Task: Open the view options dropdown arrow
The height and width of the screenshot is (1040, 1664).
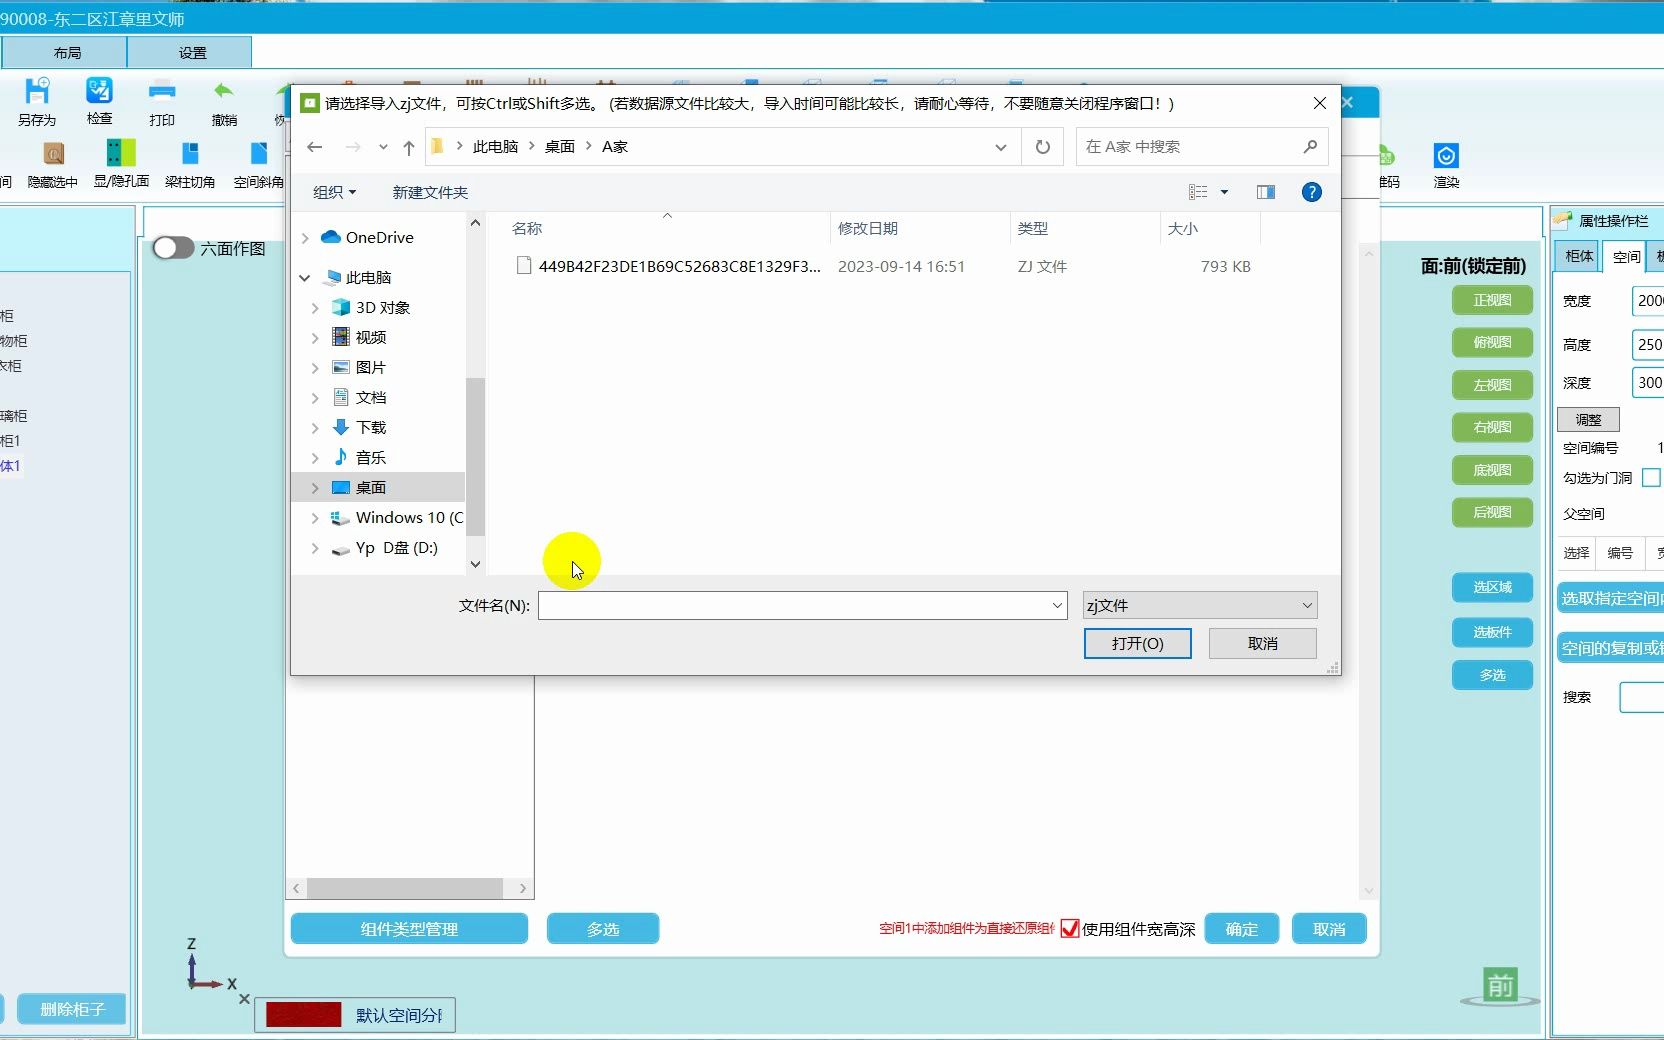Action: tap(1224, 192)
